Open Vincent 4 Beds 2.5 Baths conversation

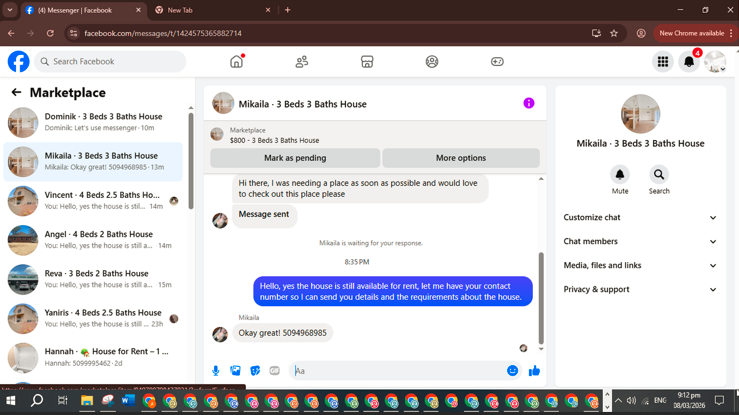(x=93, y=201)
